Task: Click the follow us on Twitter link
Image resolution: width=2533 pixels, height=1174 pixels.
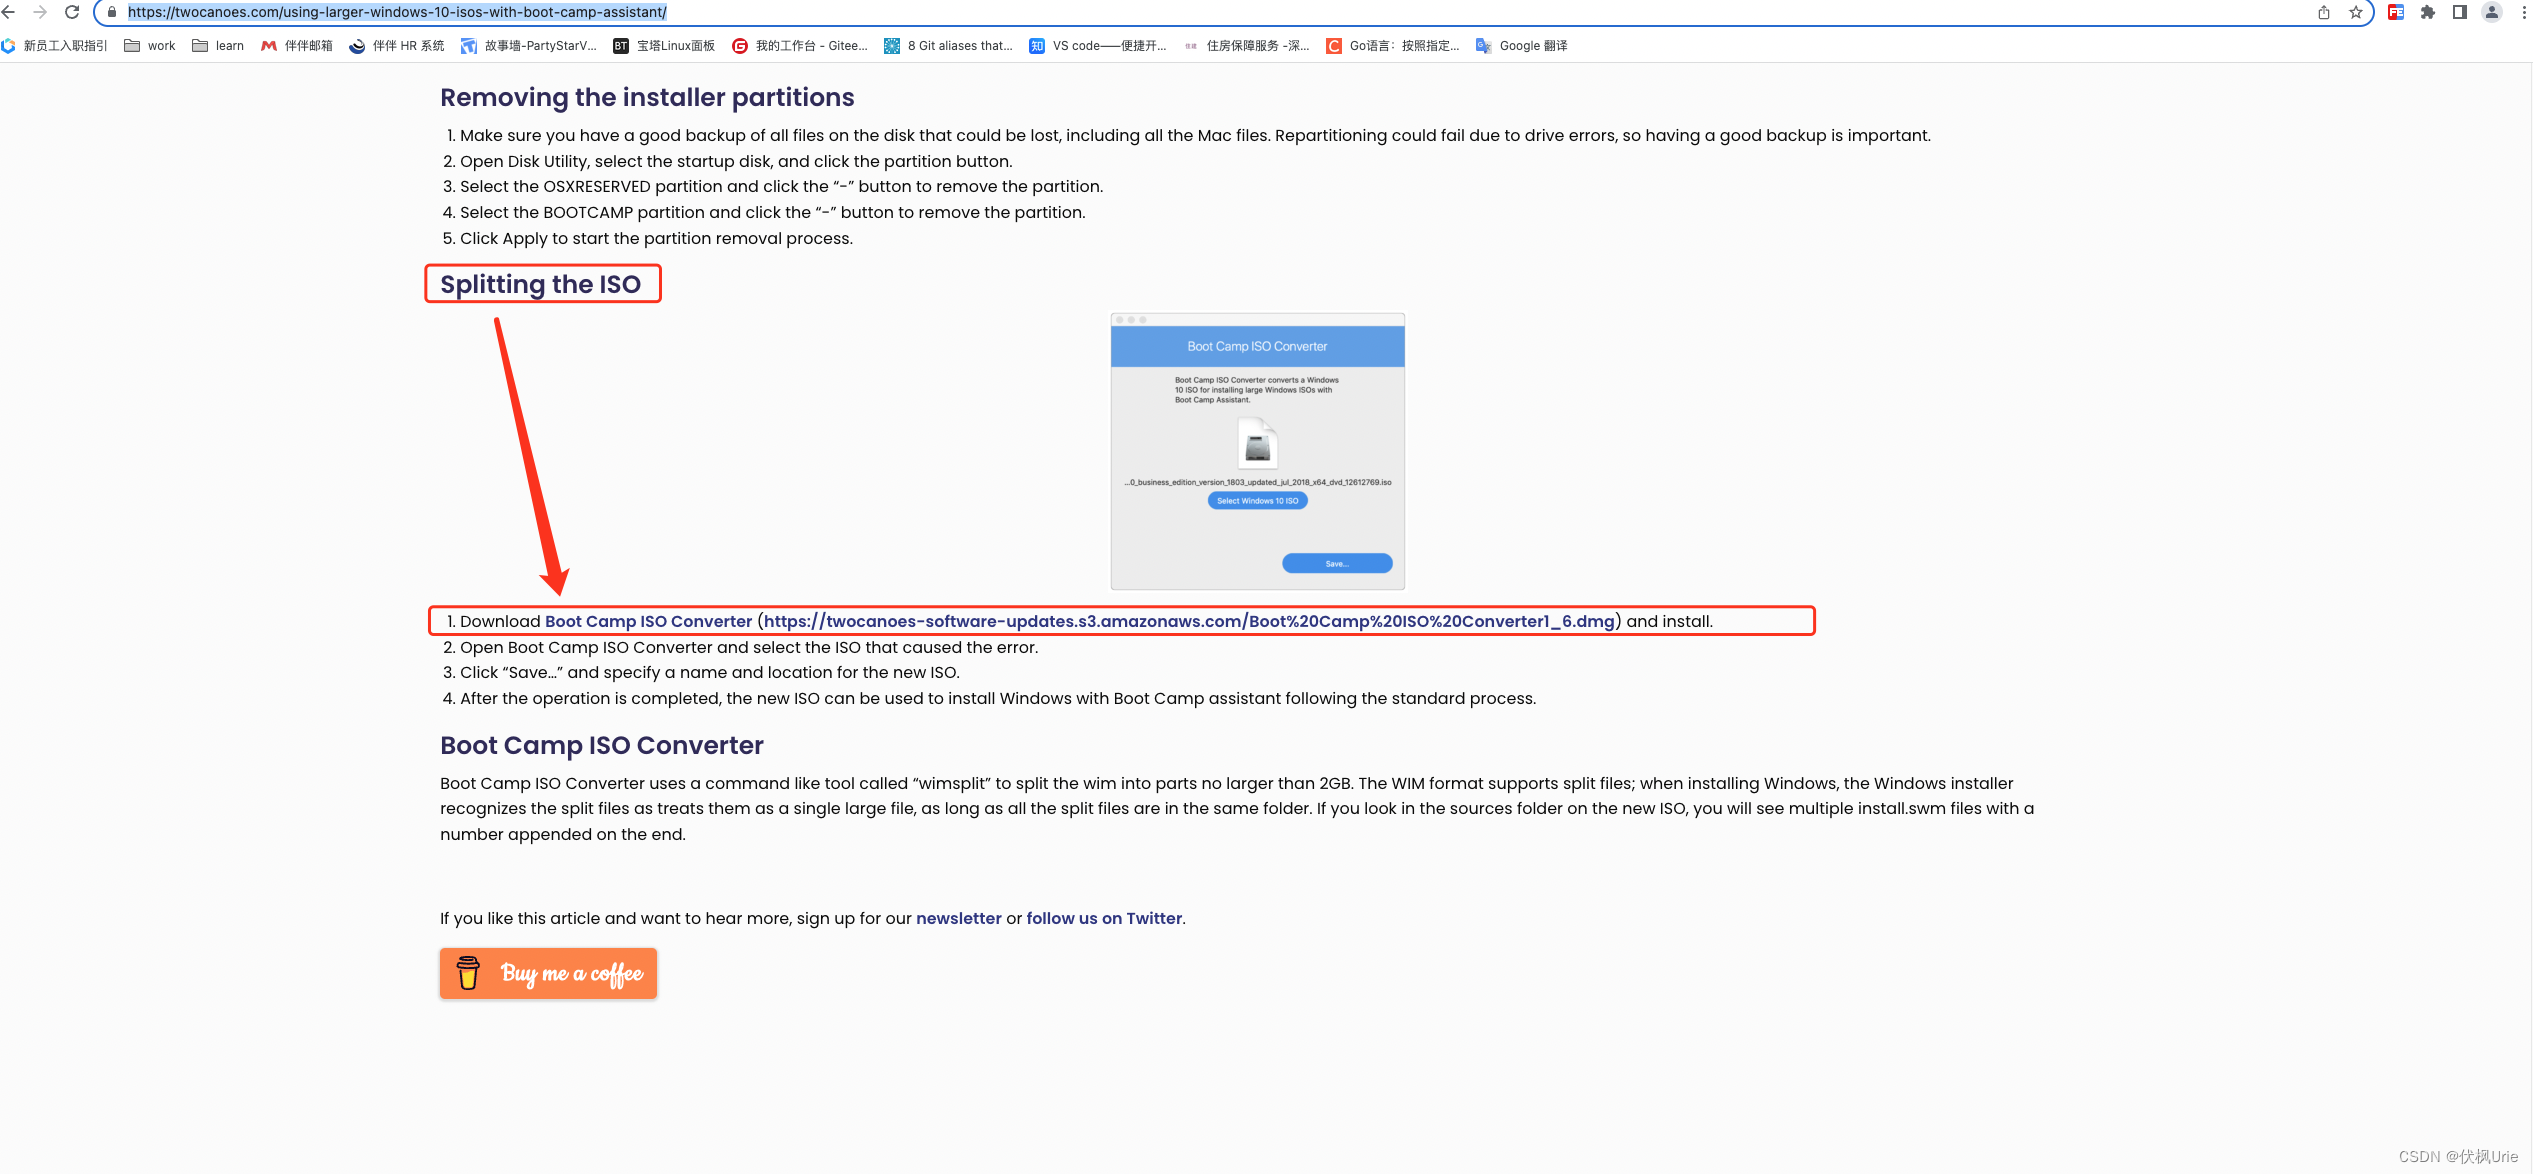Action: [x=1103, y=918]
